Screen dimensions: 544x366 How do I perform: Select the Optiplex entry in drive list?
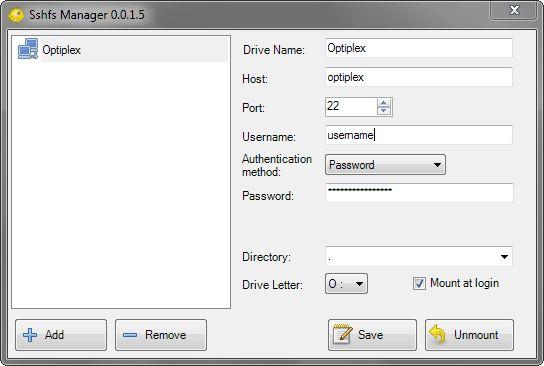pyautogui.click(x=121, y=50)
